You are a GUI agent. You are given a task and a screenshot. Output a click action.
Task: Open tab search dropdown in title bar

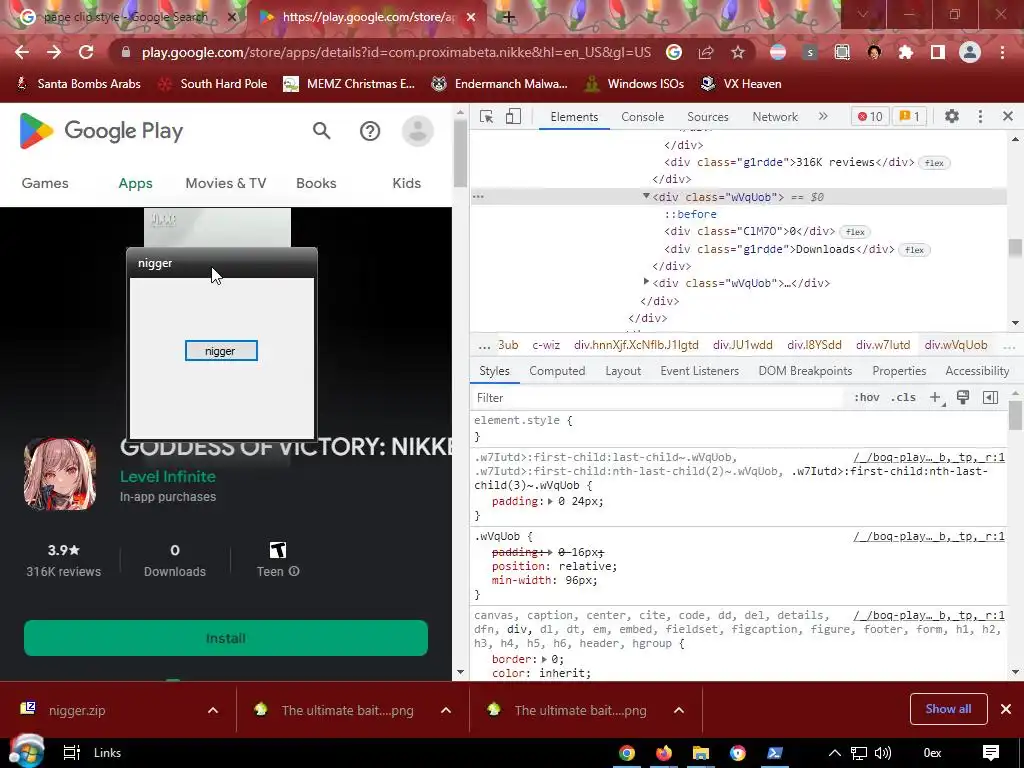(863, 14)
